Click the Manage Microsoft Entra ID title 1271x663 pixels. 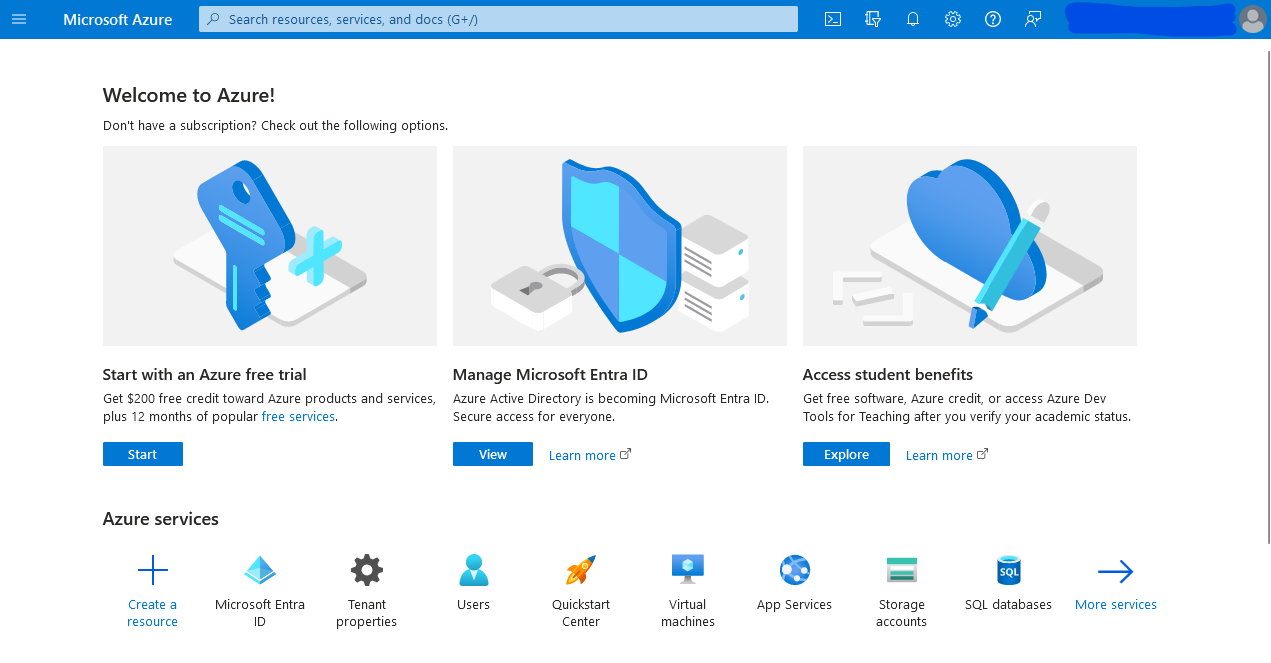point(551,374)
